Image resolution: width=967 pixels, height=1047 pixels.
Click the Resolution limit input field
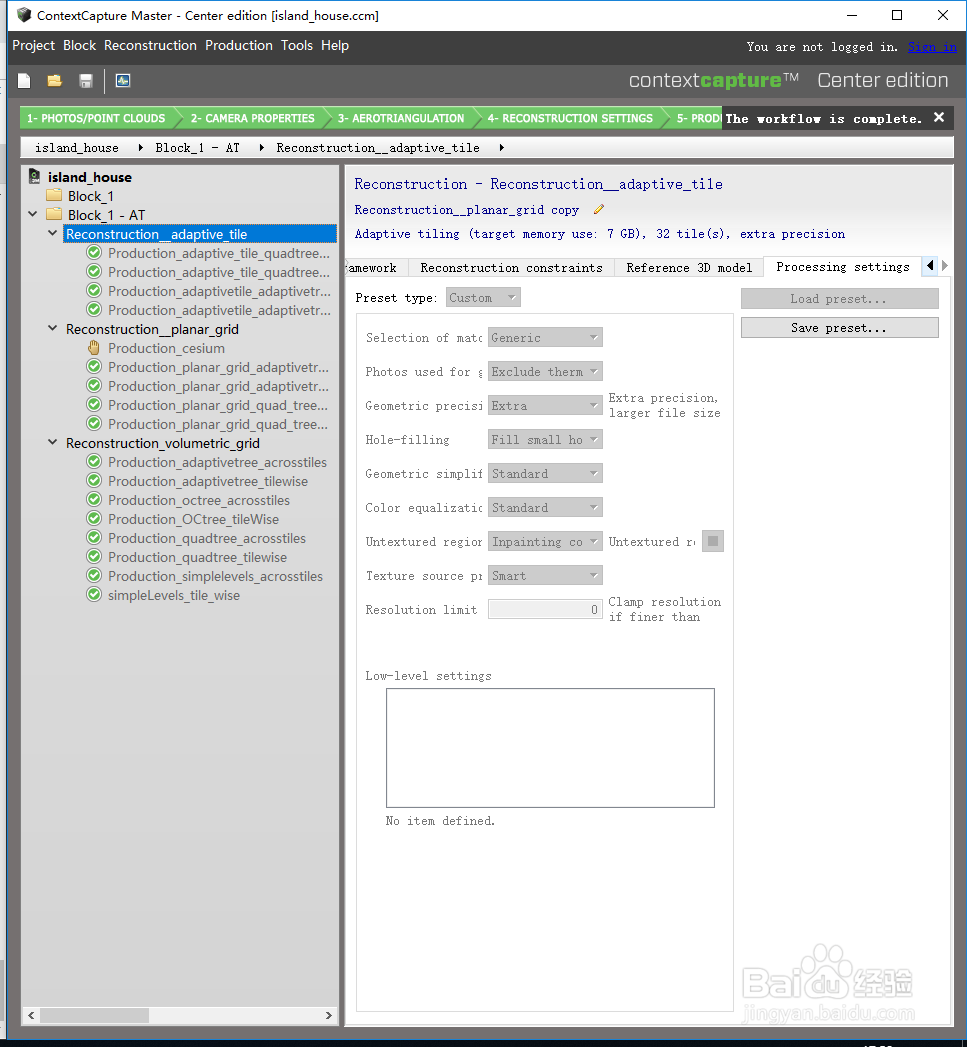(x=545, y=610)
